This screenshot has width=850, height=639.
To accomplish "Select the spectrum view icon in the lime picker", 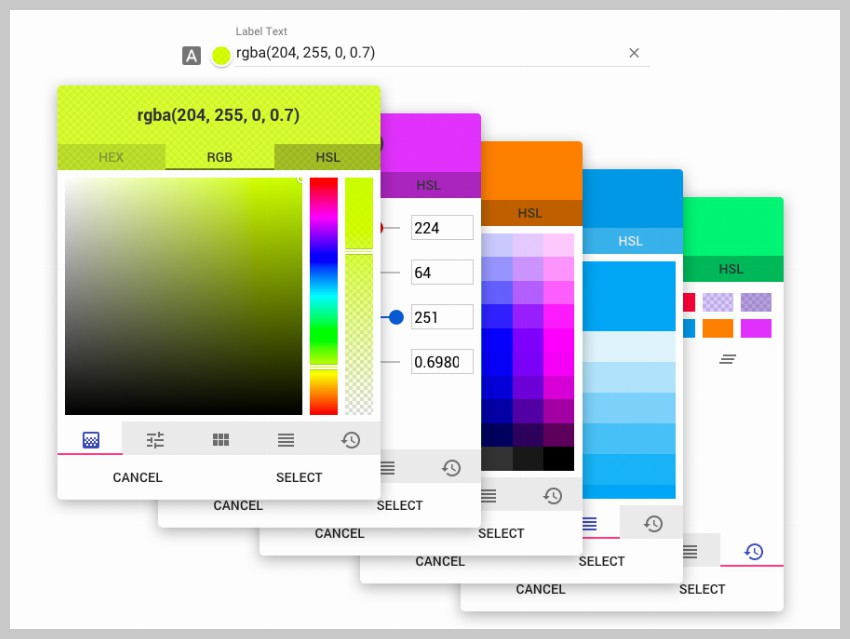I will 90,439.
